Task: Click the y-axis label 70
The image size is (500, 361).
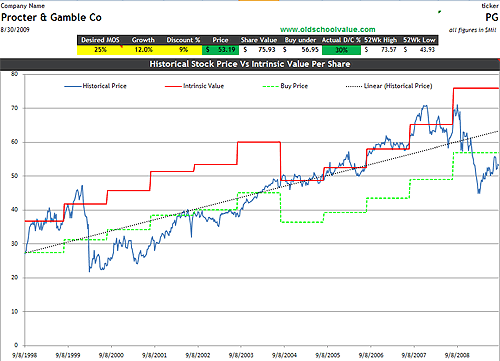Action: (15, 108)
